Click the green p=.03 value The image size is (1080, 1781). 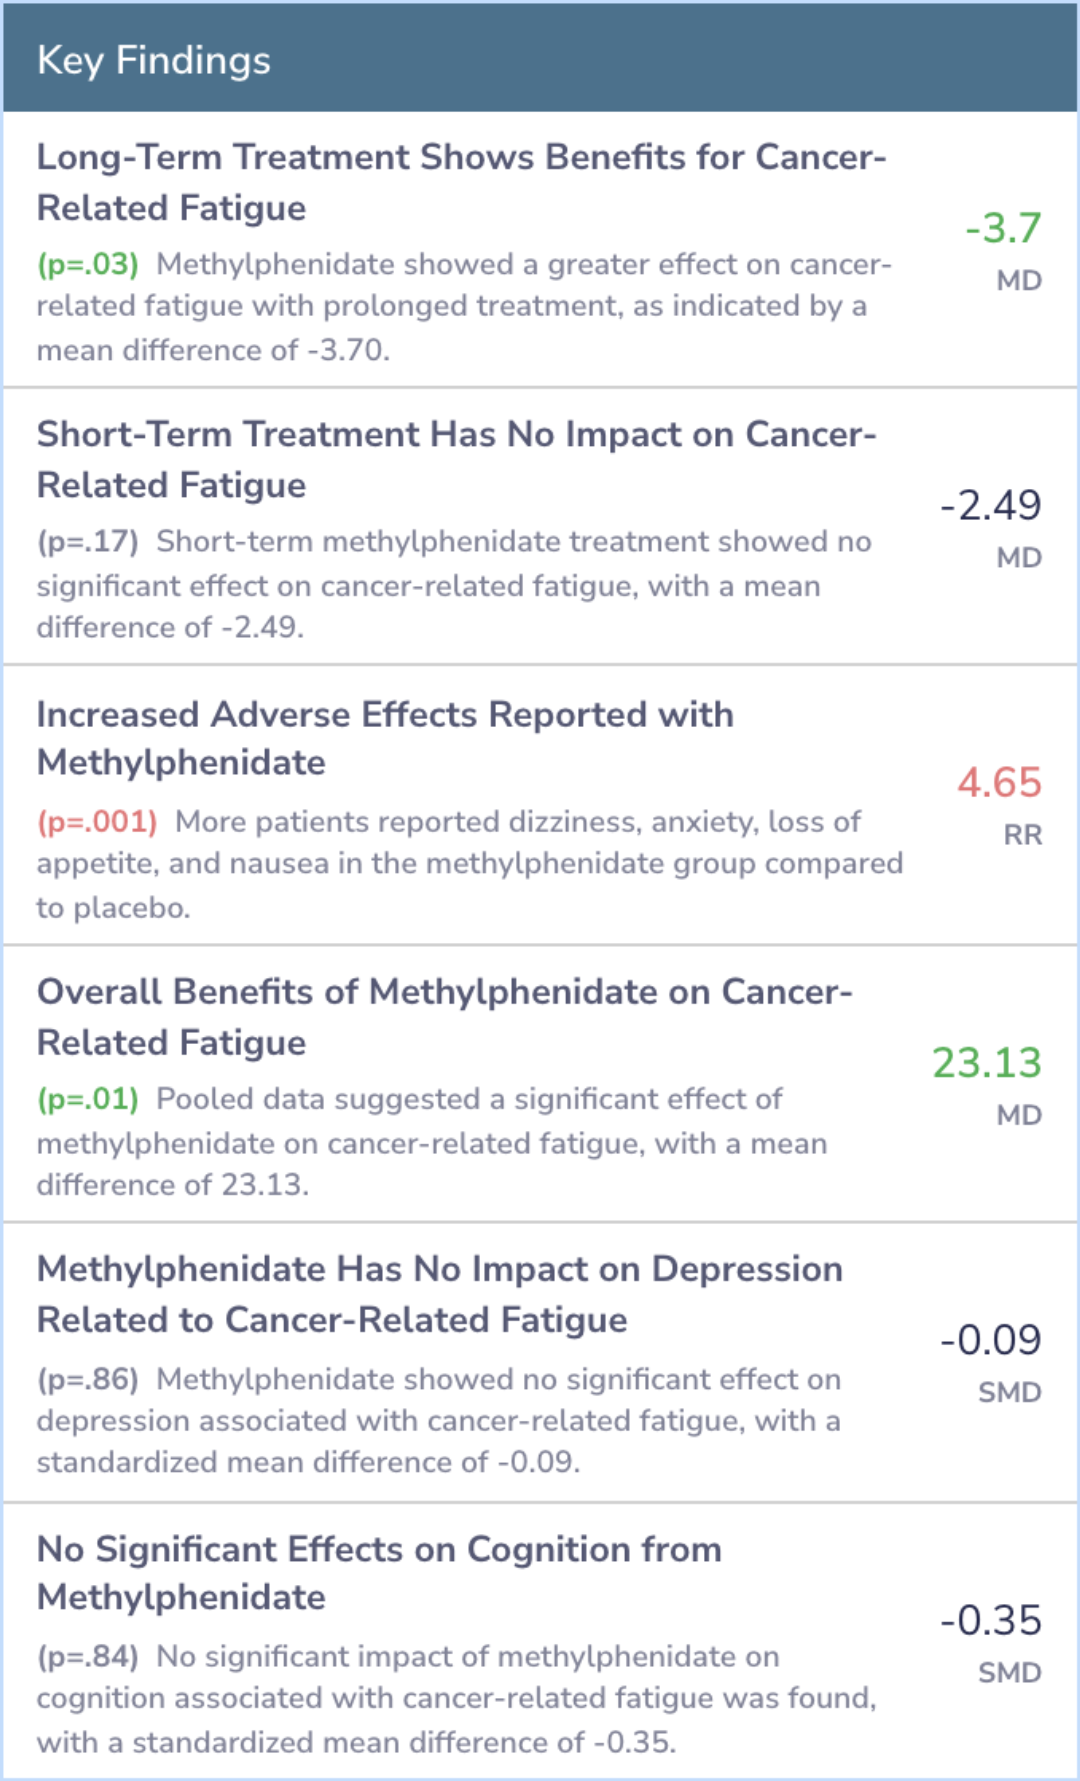(x=88, y=264)
